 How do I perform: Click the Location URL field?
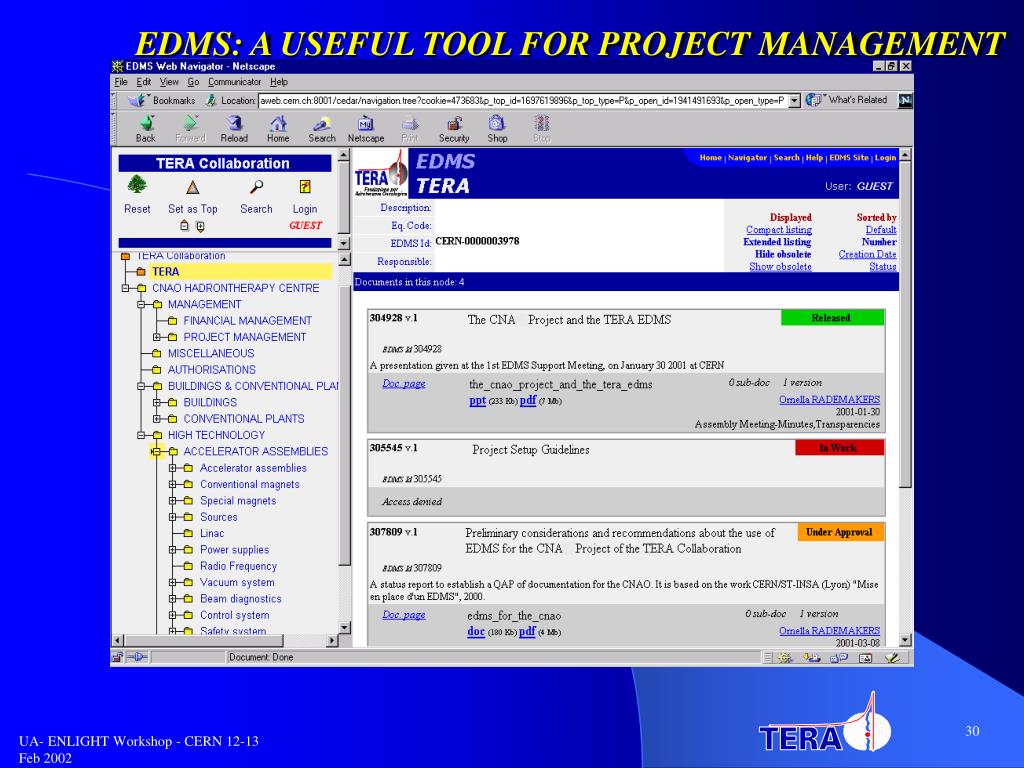coord(523,101)
